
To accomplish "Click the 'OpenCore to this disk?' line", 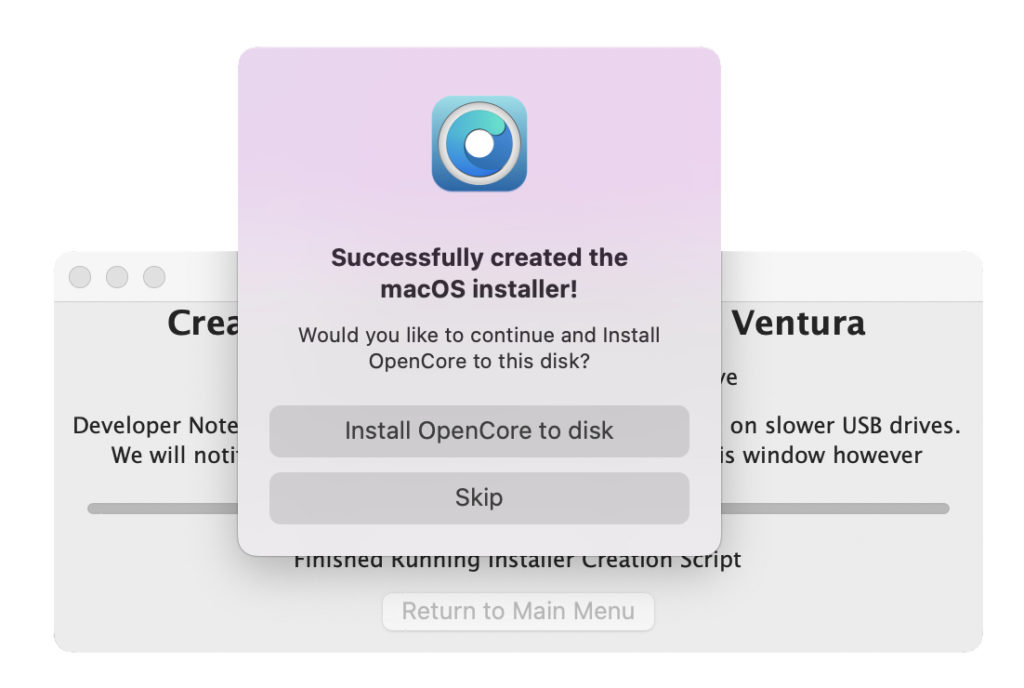I will point(479,361).
